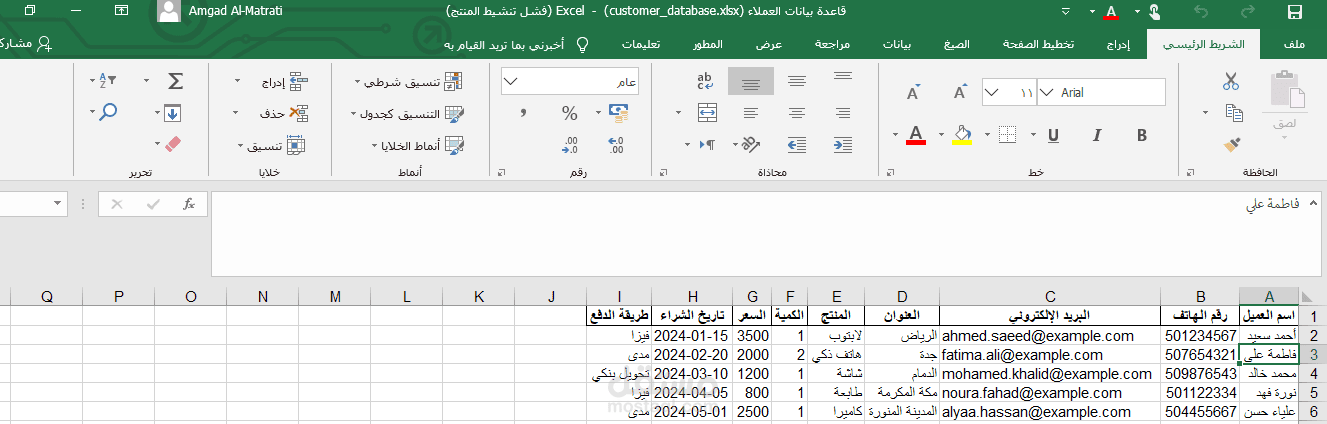The width and height of the screenshot is (1327, 424).
Task: Open Sort and Filter A-Z icon
Action: [106, 81]
